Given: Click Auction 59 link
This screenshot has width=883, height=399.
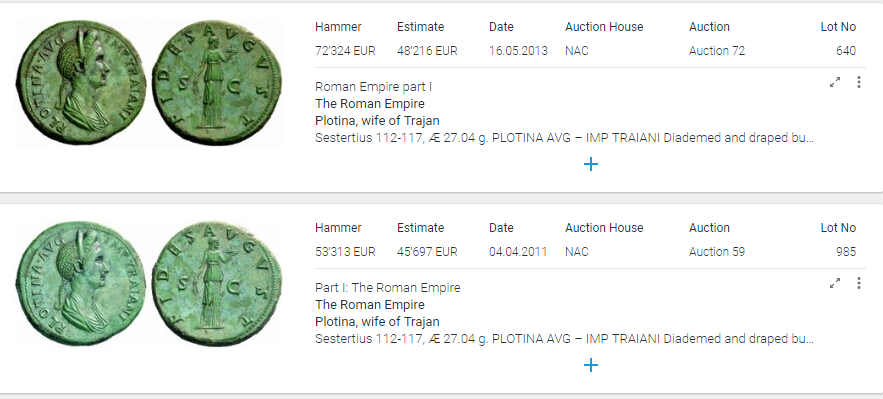Looking at the screenshot, I should pos(717,252).
